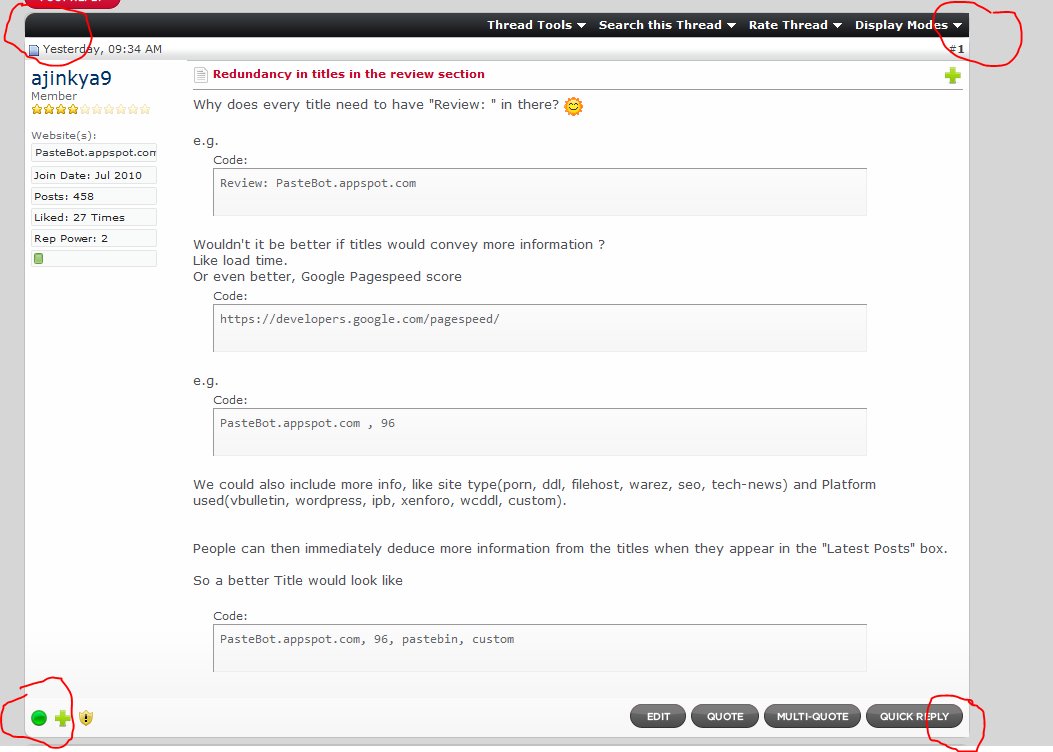Click the yellow report post shield icon
The width and height of the screenshot is (1053, 752).
tap(87, 717)
